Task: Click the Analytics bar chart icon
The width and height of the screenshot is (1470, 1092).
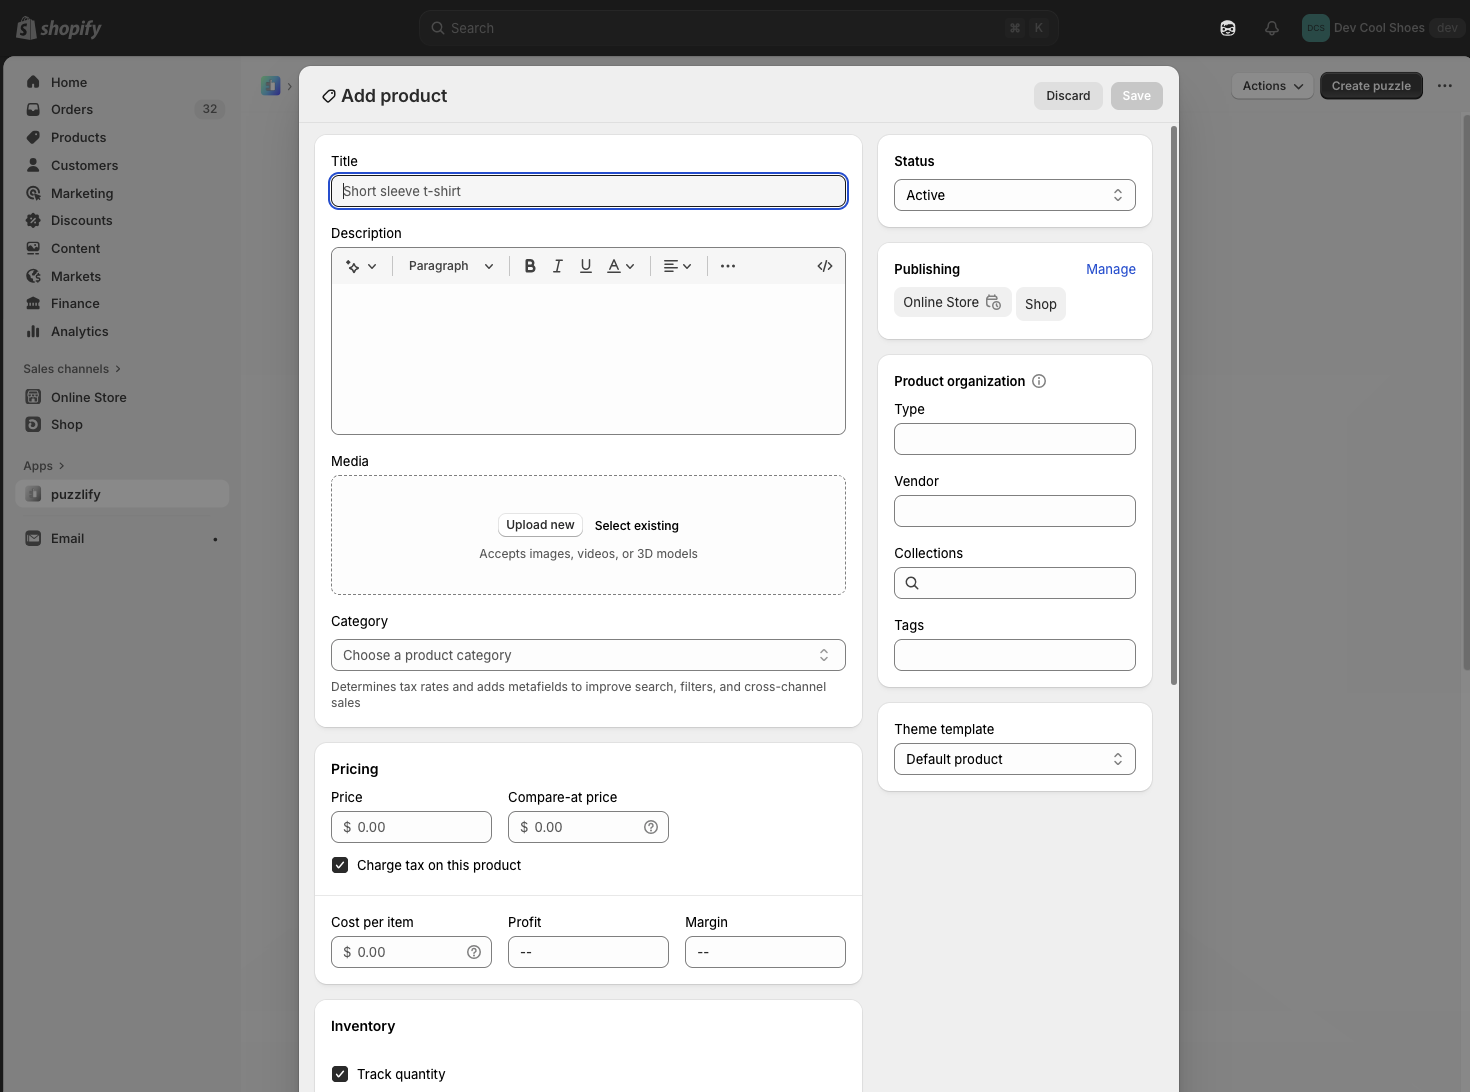Action: click(x=33, y=331)
